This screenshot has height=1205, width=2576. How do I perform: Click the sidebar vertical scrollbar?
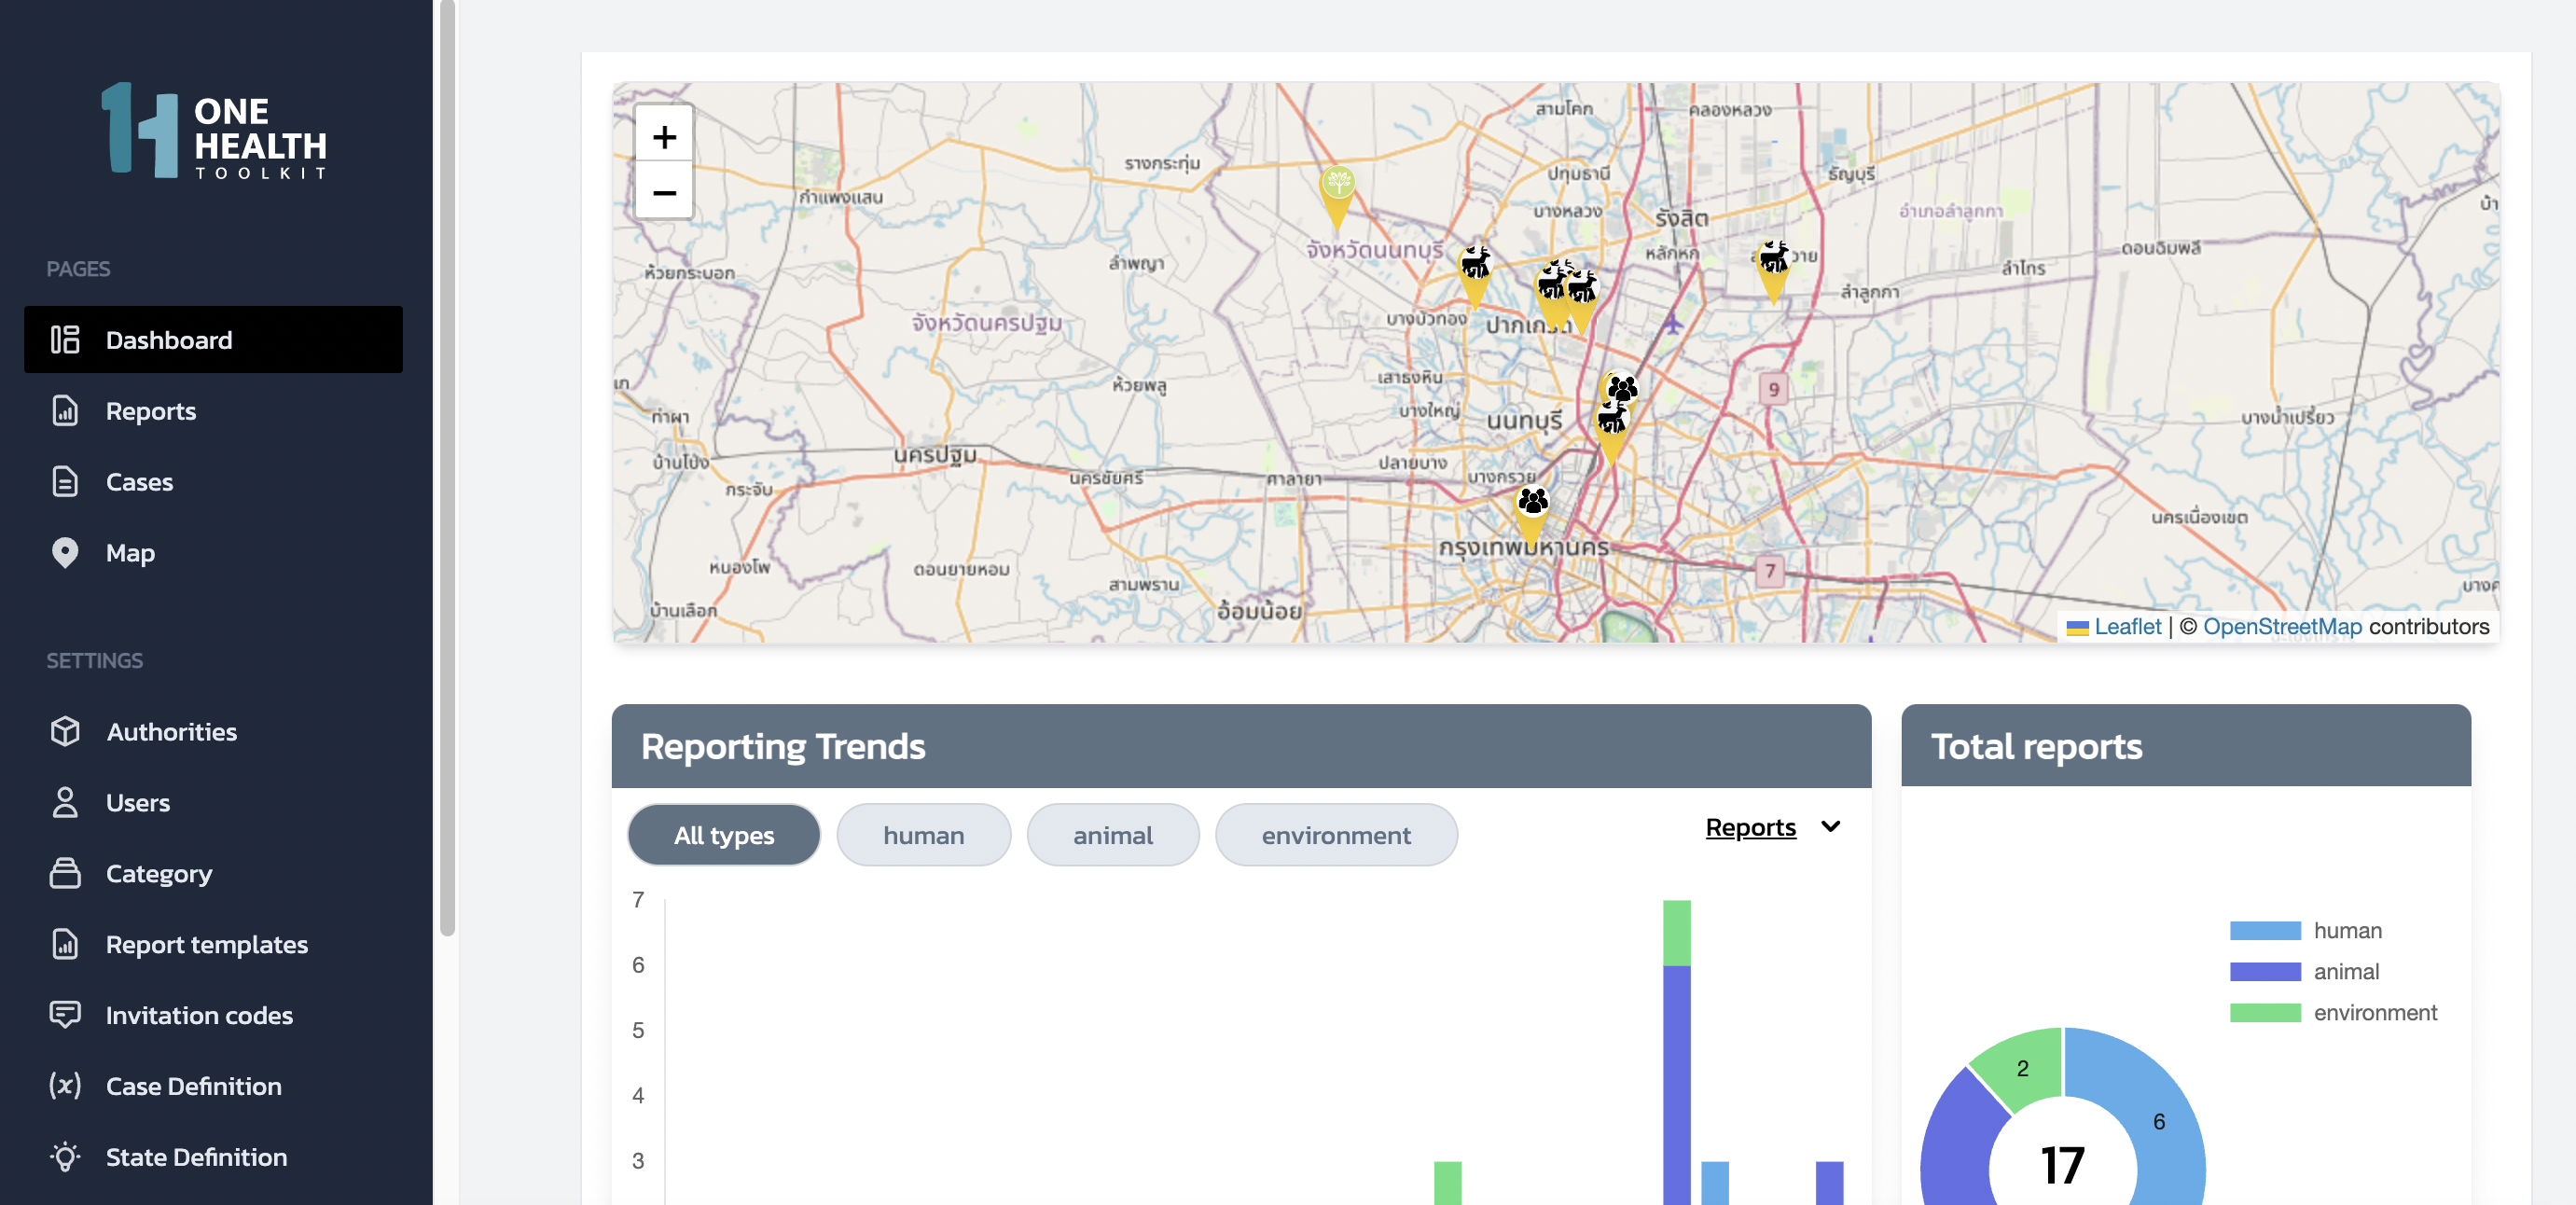pos(447,468)
